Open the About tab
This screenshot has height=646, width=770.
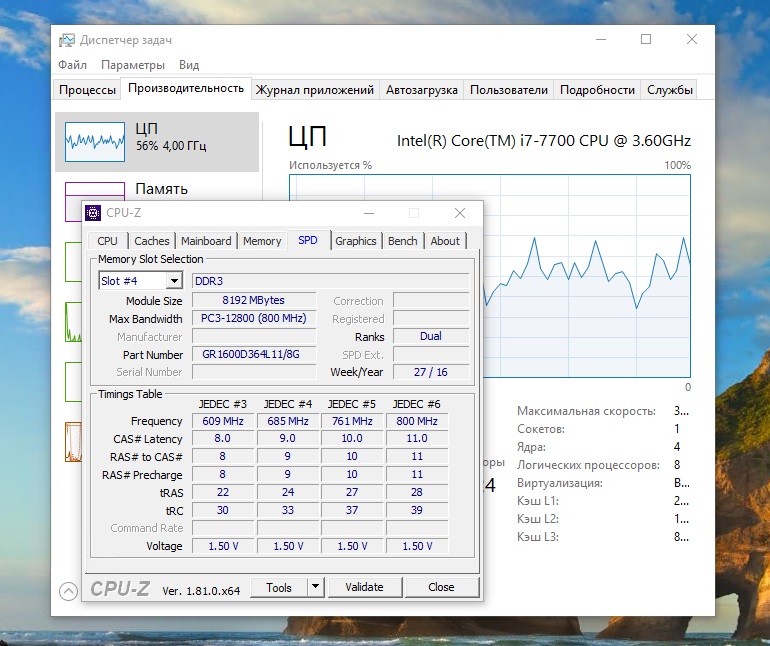point(445,241)
